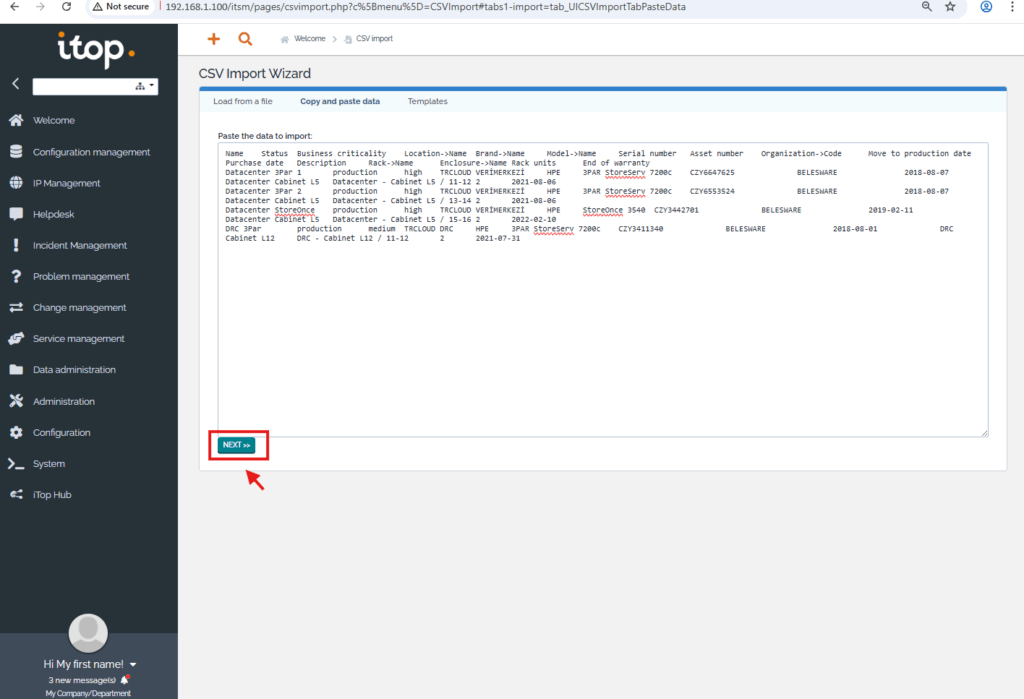Viewport: 1024px width, 699px height.
Task: Expand the Hi My first name user menu
Action: [89, 664]
